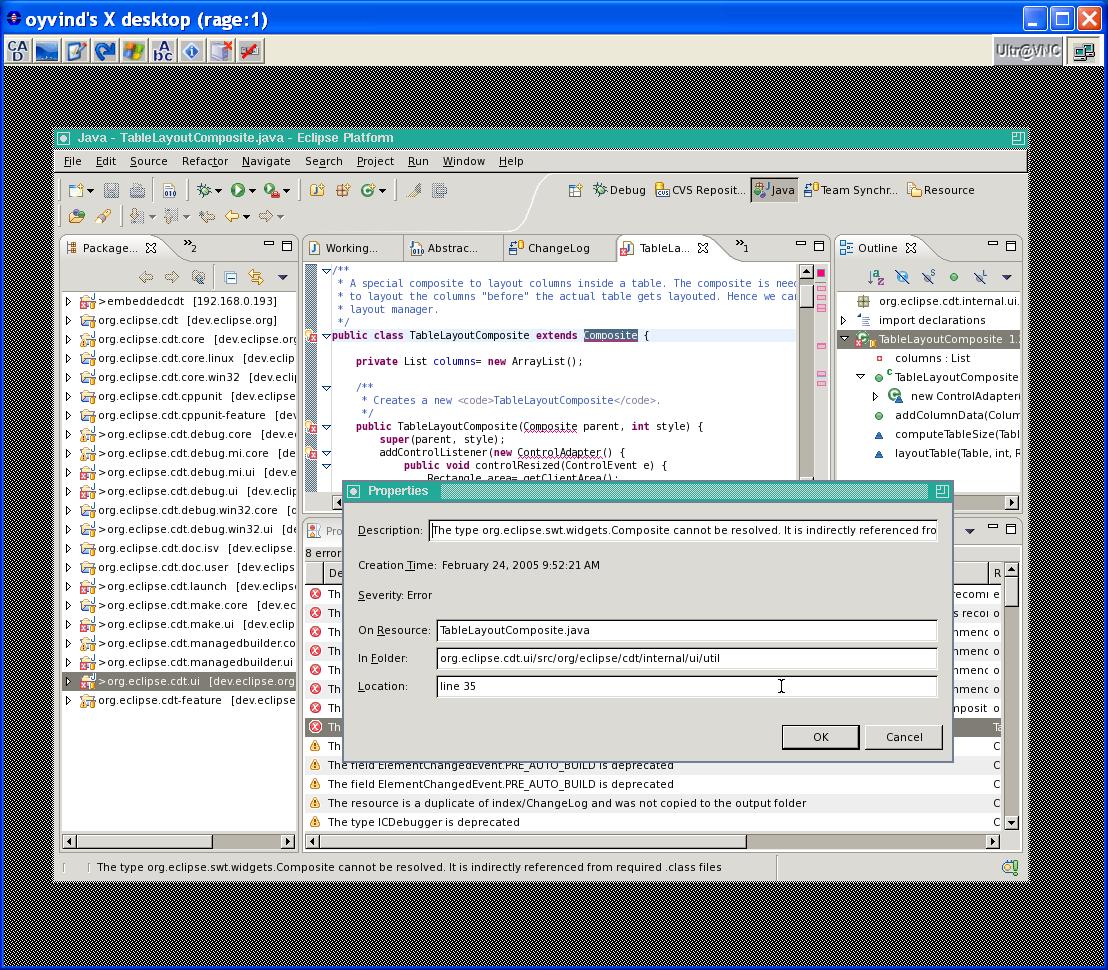1108x970 pixels.
Task: Open the Debug button dropdown arrow
Action: 218,191
